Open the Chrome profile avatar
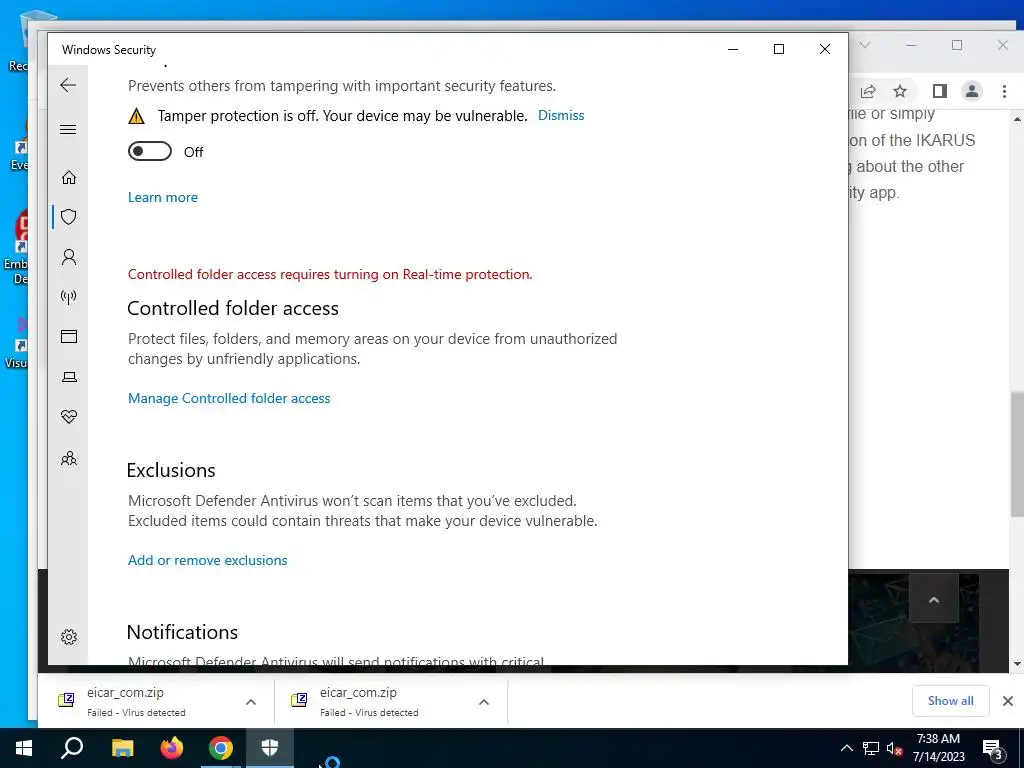Screen dimensions: 1024x768 972,91
